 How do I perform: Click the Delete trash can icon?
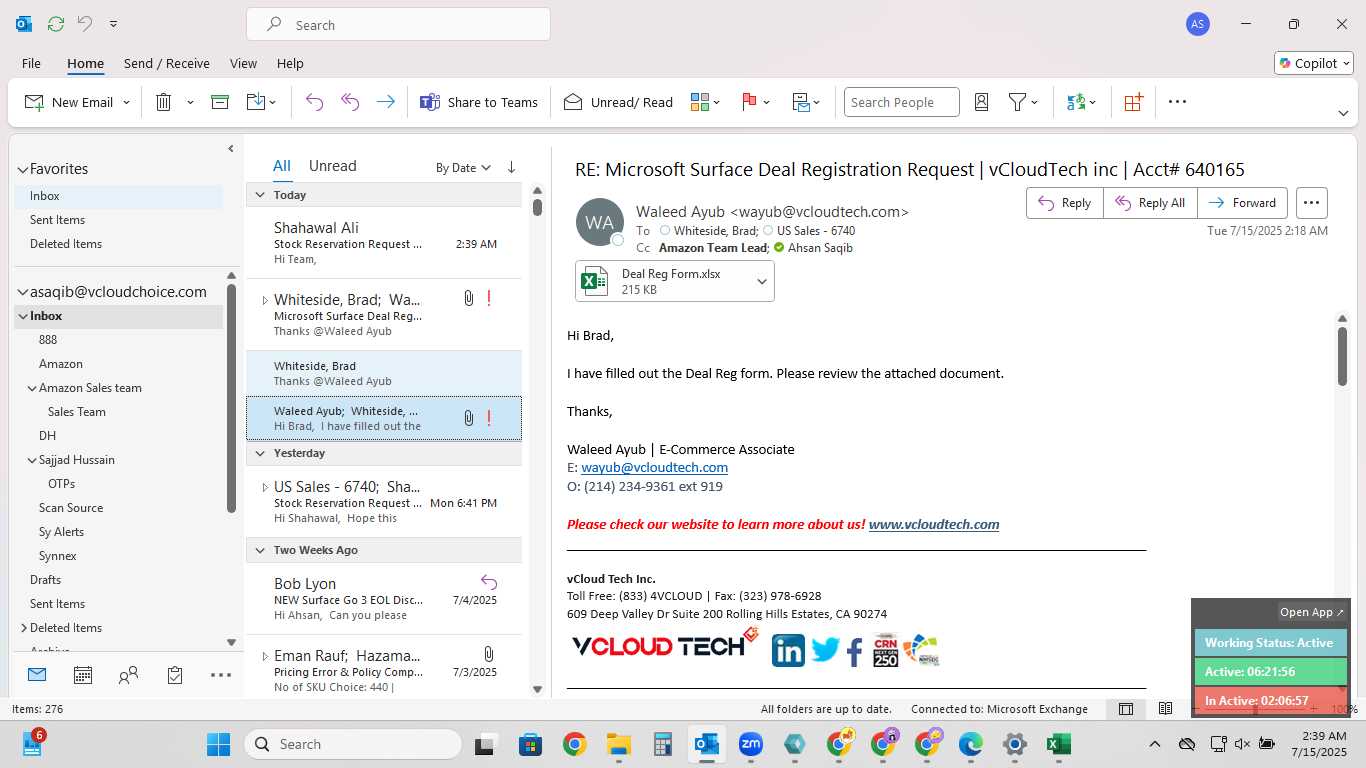point(164,102)
